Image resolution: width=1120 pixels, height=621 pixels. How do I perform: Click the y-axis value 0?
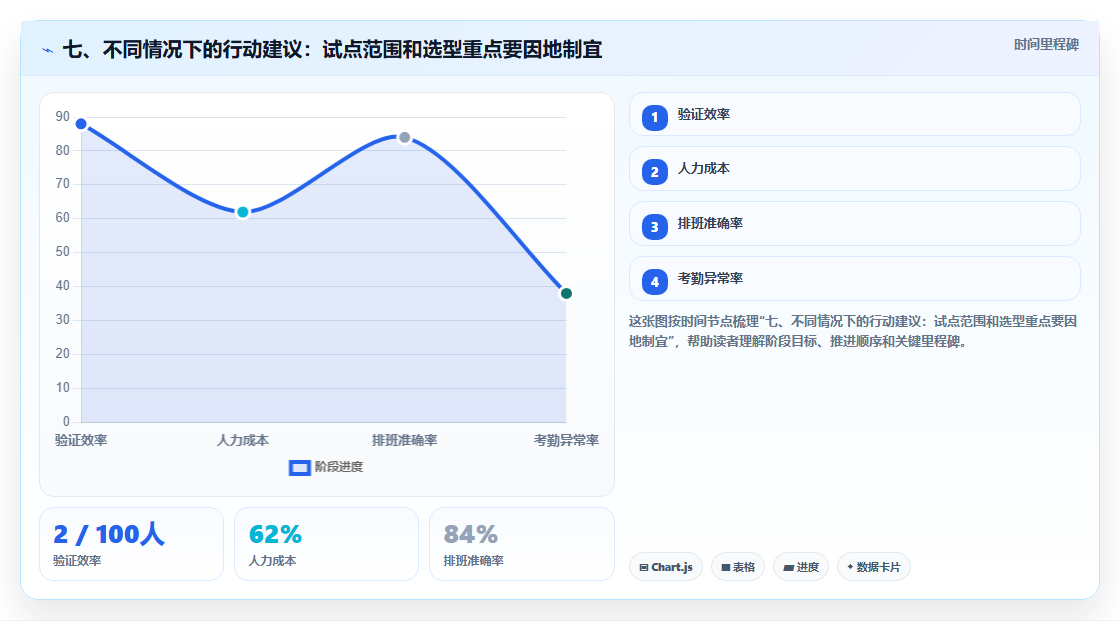(66, 422)
